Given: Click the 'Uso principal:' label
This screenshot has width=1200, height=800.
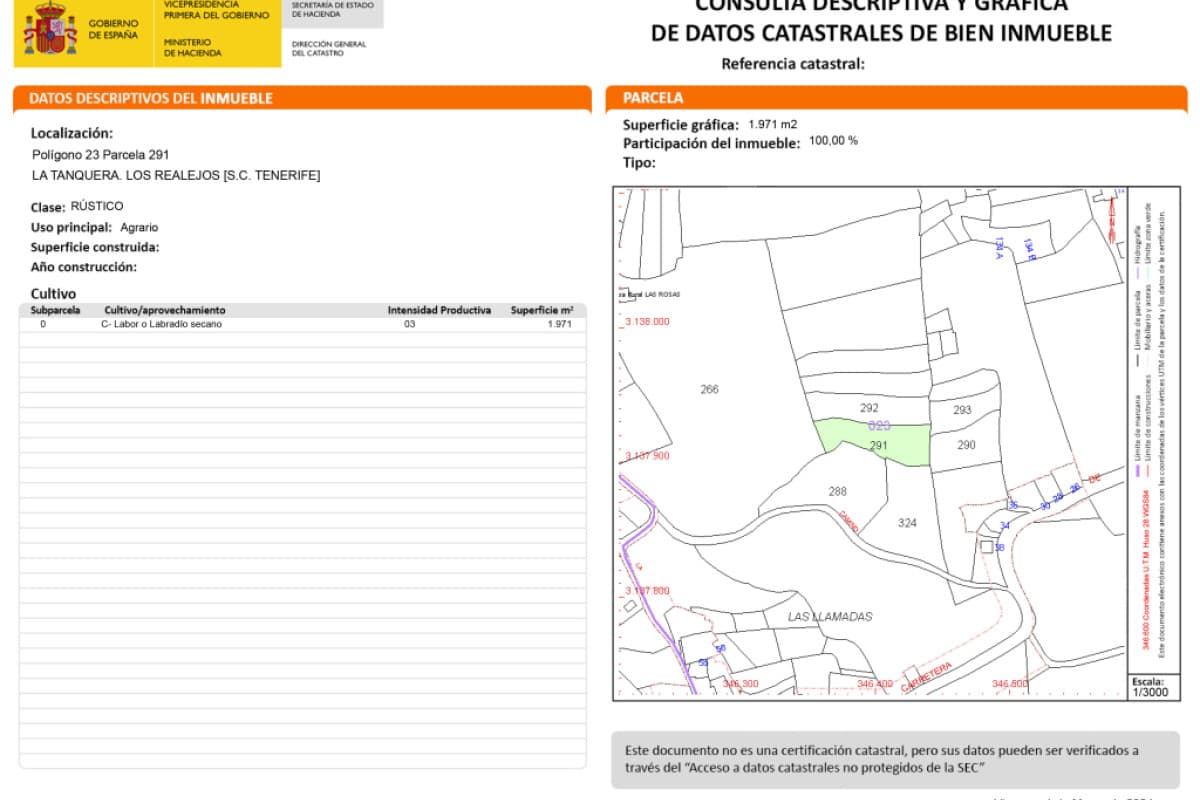Looking at the screenshot, I should (71, 227).
